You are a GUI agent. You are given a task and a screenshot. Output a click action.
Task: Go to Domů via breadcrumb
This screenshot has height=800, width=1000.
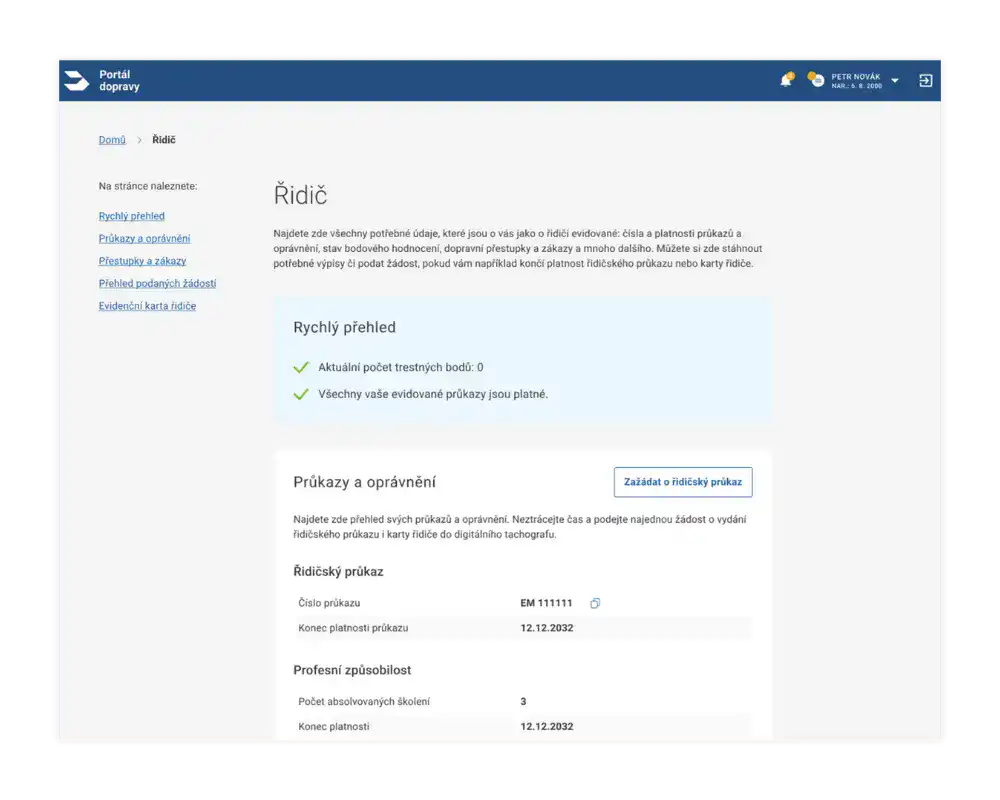(x=112, y=140)
